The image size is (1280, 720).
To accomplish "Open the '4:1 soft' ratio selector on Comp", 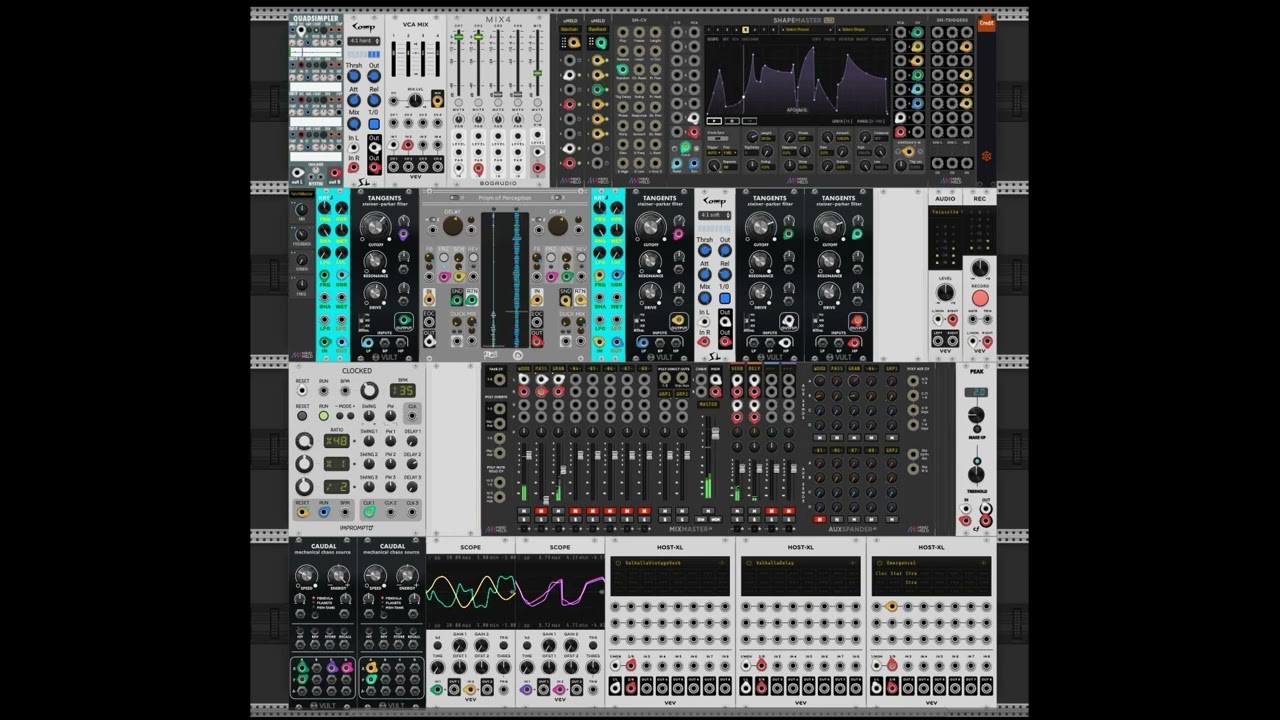I will click(714, 215).
